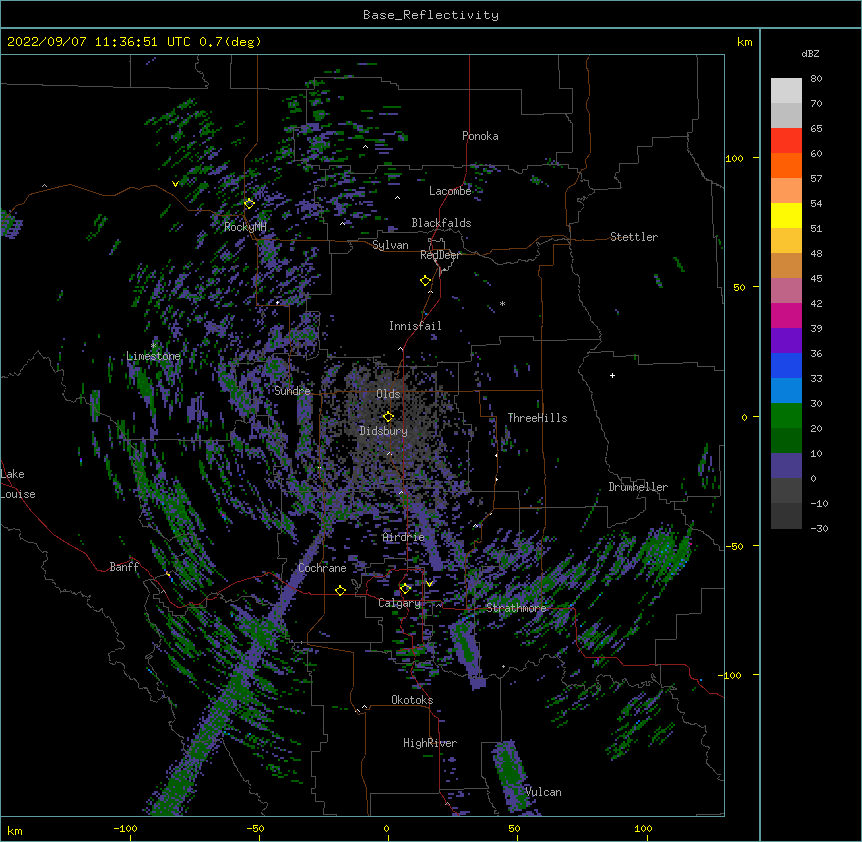
Task: Click the Lake Louise label
Action: click(18, 484)
